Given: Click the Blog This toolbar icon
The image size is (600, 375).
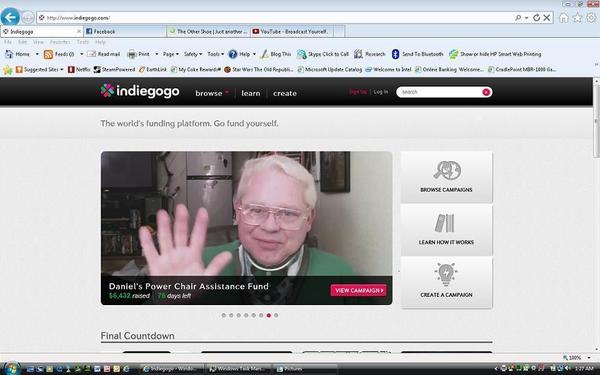Looking at the screenshot, I should pos(264,54).
